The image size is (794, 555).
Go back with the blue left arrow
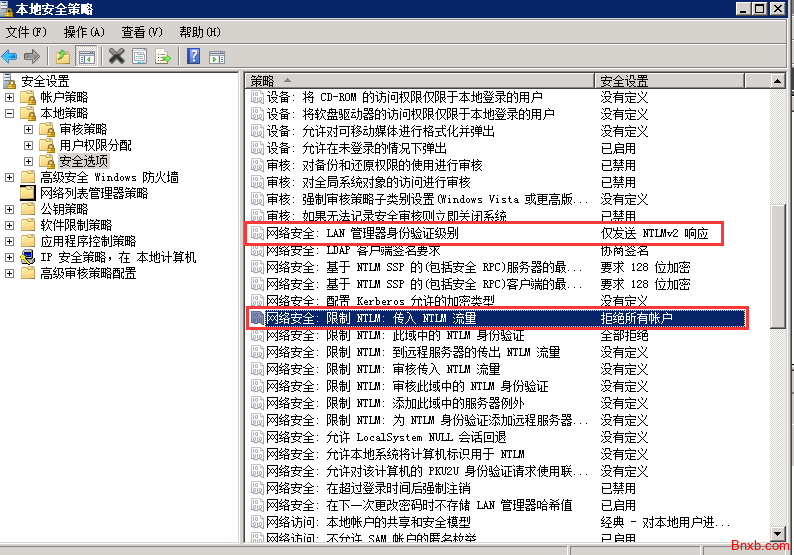click(10, 56)
